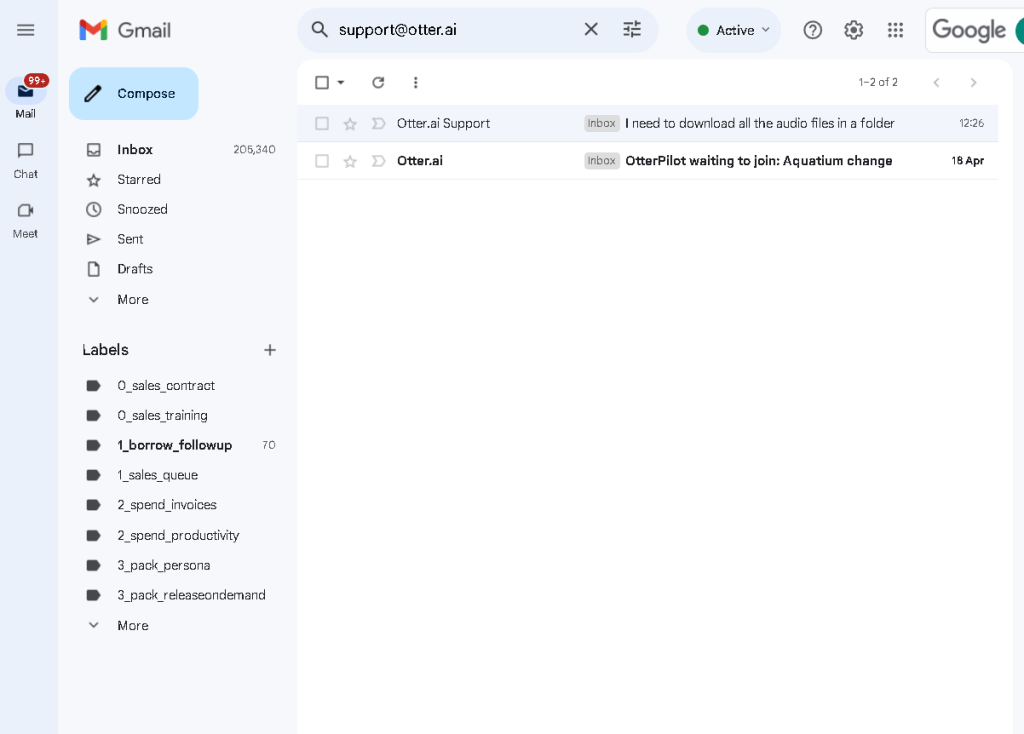Tick the checkbox for Otter.ai Support email
Image resolution: width=1024 pixels, height=734 pixels.
point(322,123)
